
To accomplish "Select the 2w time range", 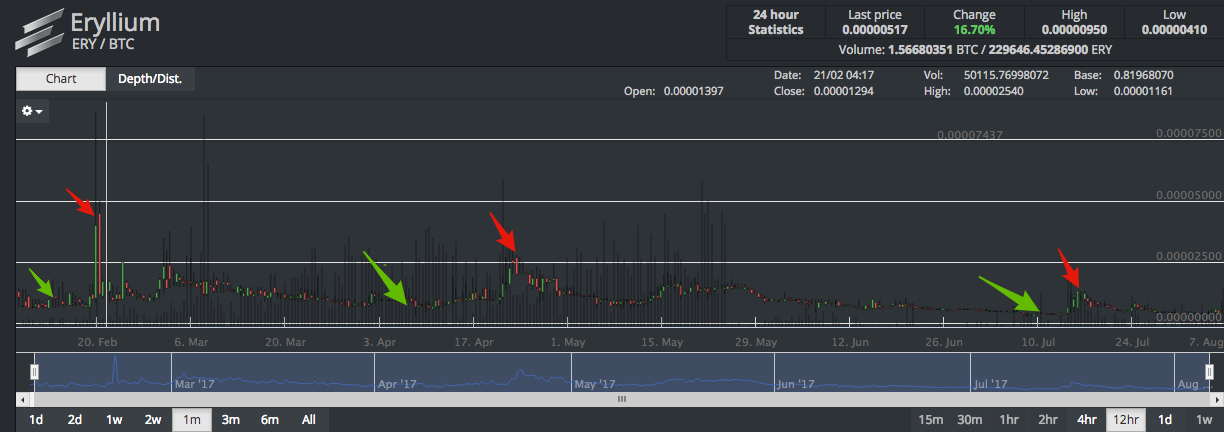I will (152, 420).
